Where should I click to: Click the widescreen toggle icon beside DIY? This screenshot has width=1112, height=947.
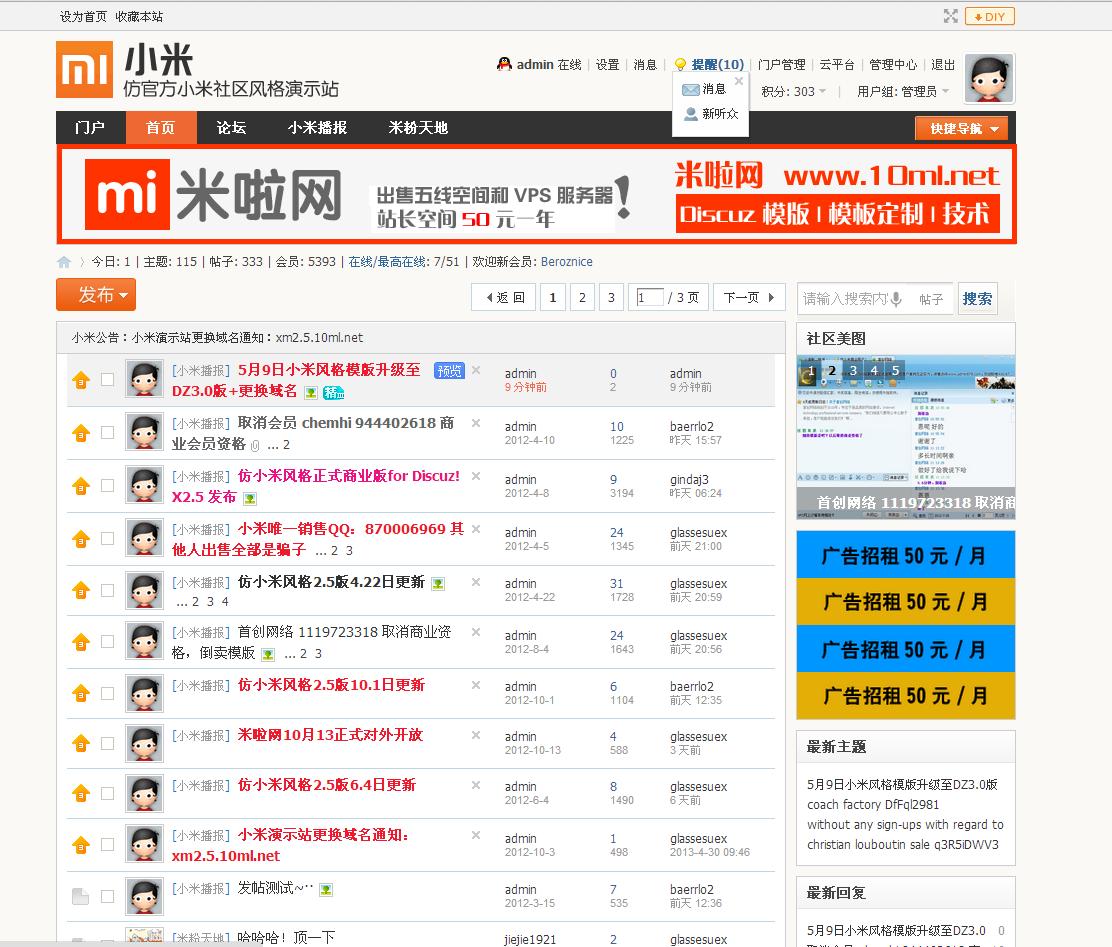[951, 16]
